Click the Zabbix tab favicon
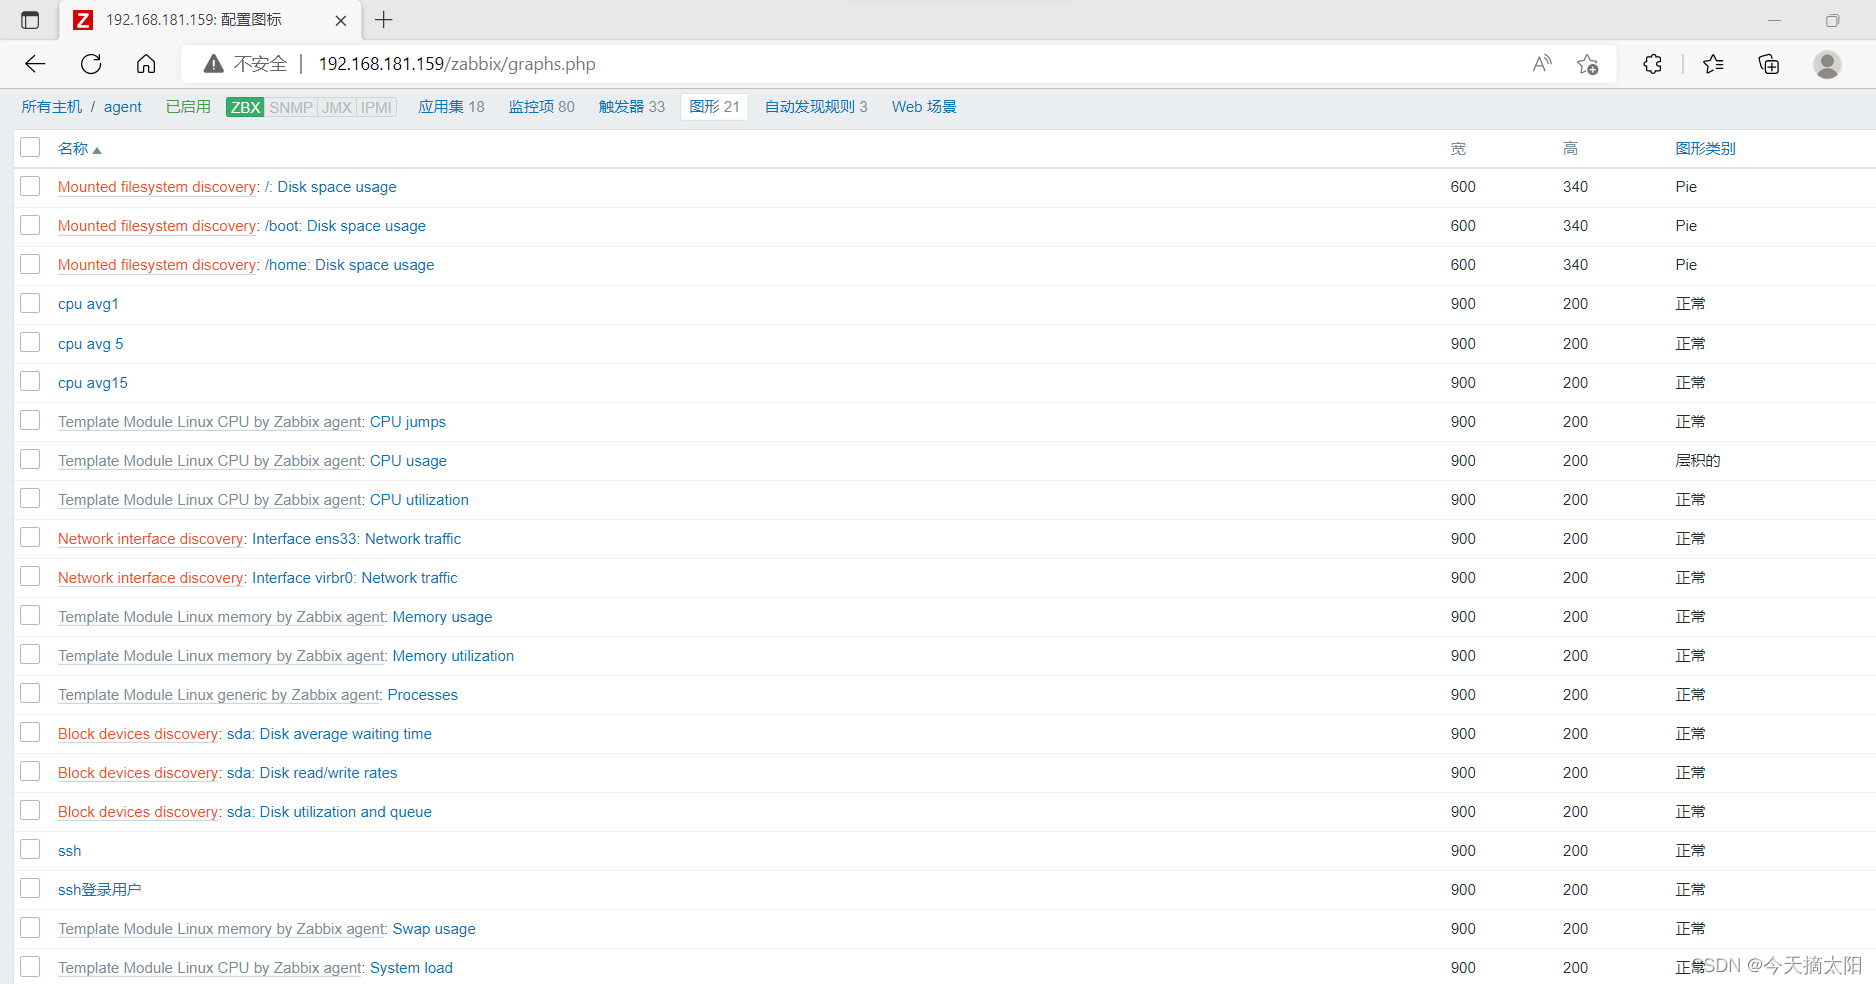 click(x=84, y=20)
